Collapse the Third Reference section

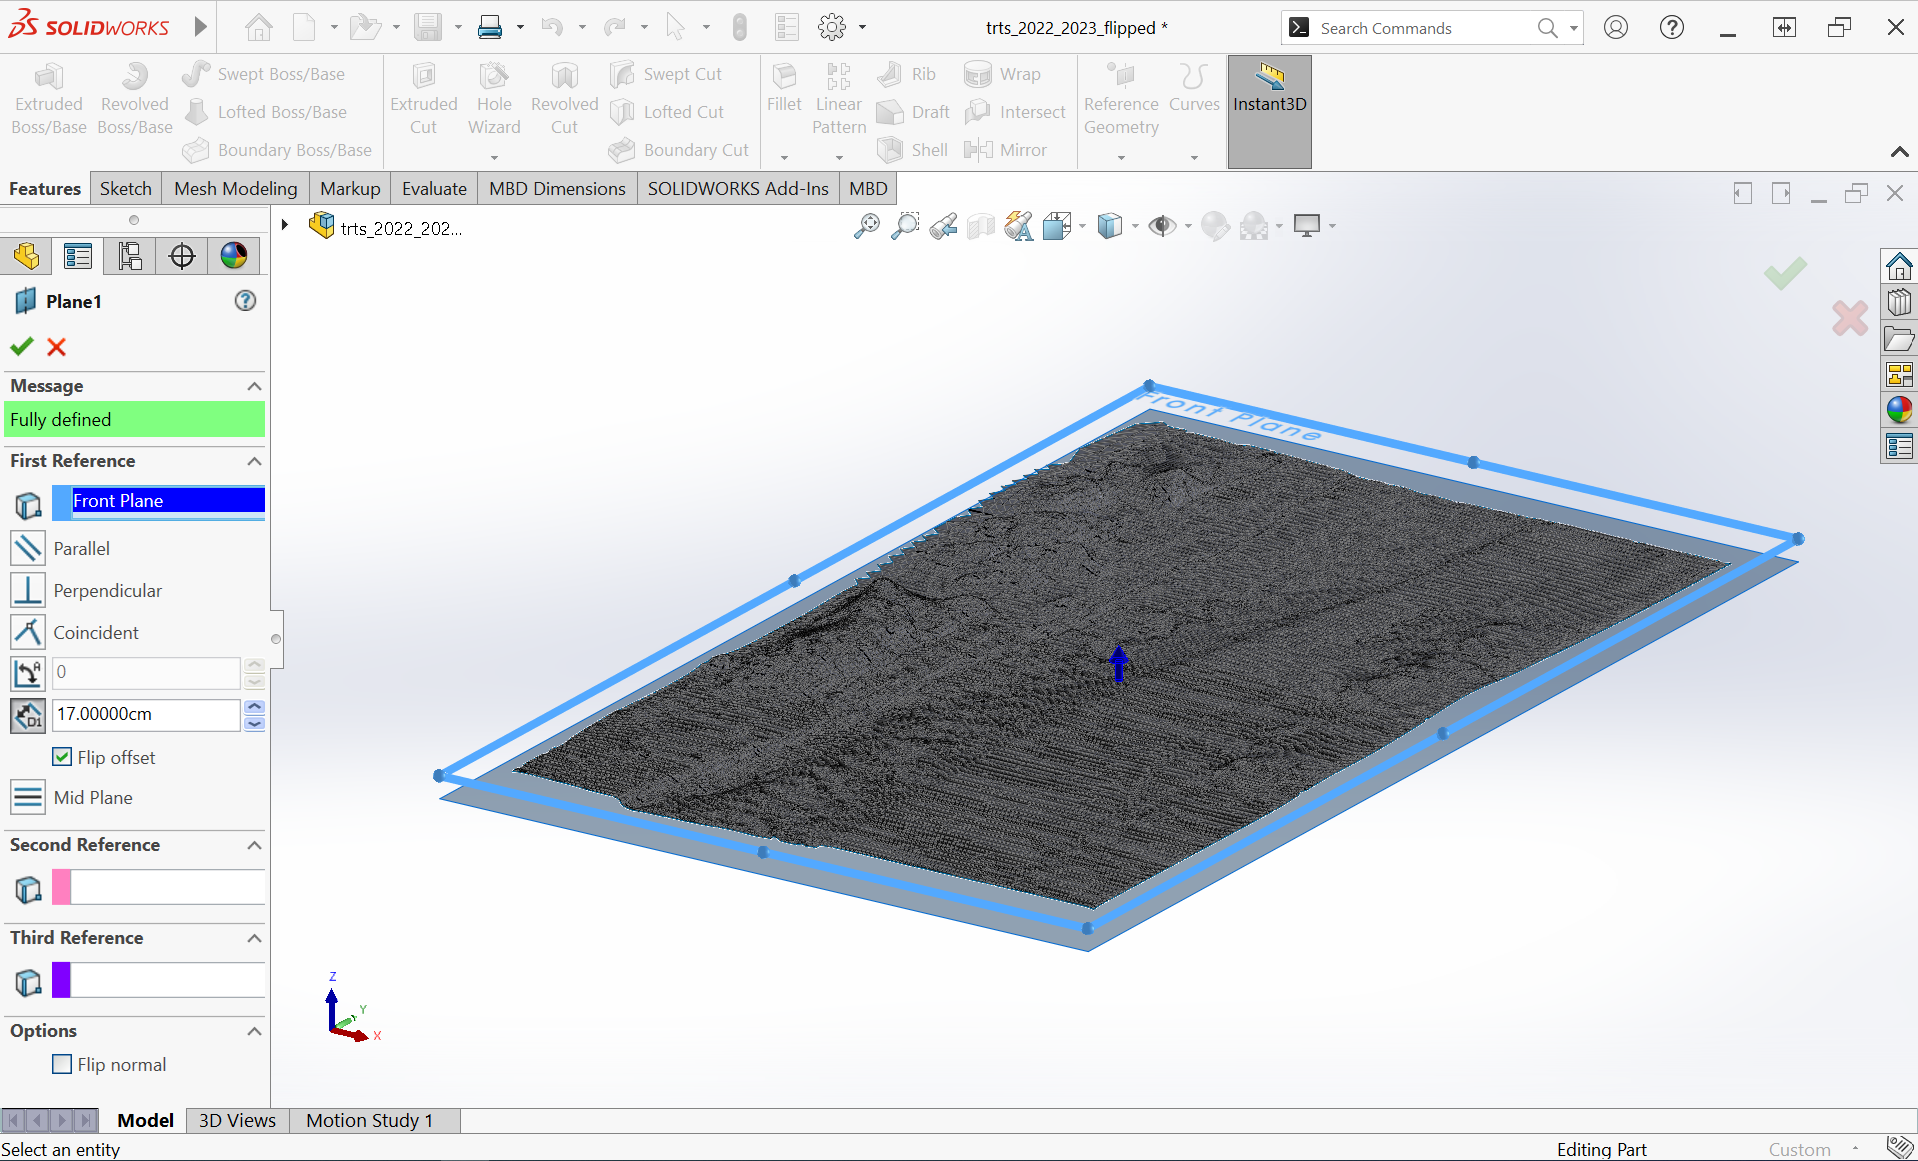254,938
